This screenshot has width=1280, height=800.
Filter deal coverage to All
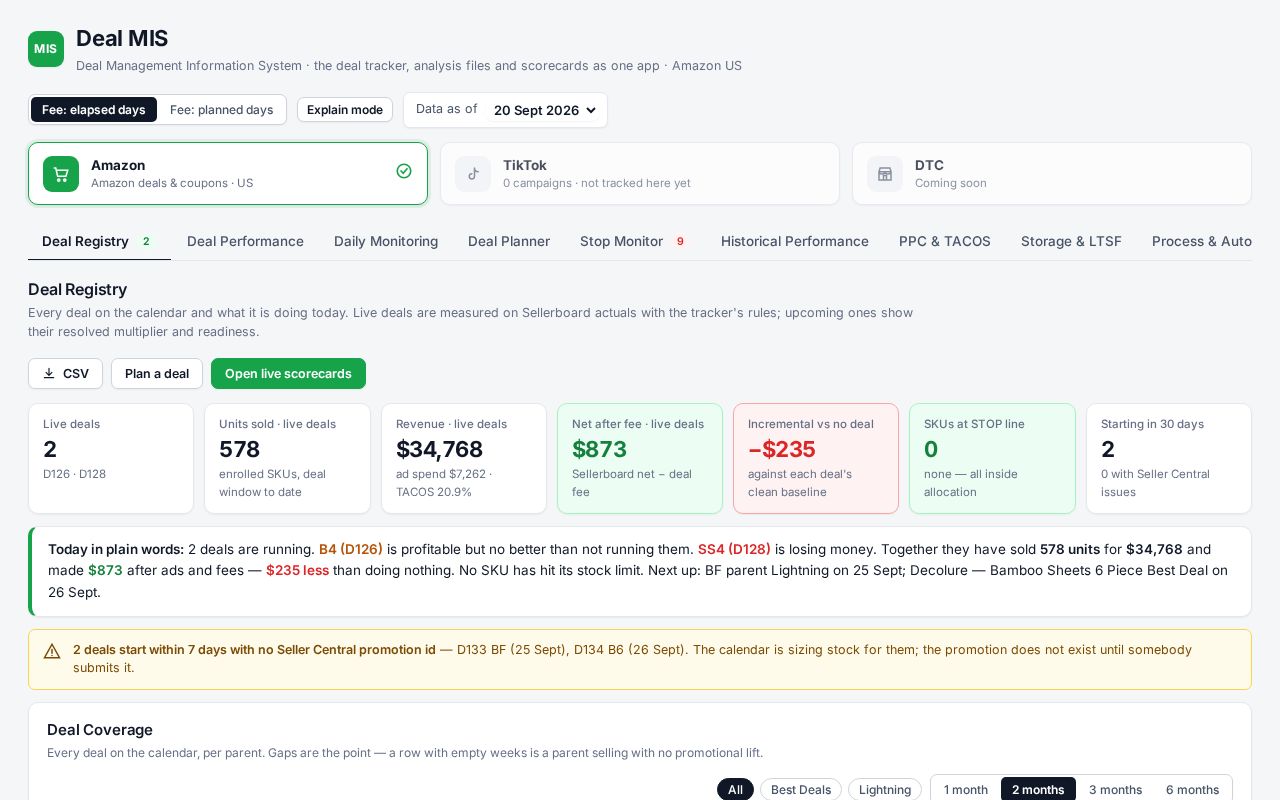[735, 790]
